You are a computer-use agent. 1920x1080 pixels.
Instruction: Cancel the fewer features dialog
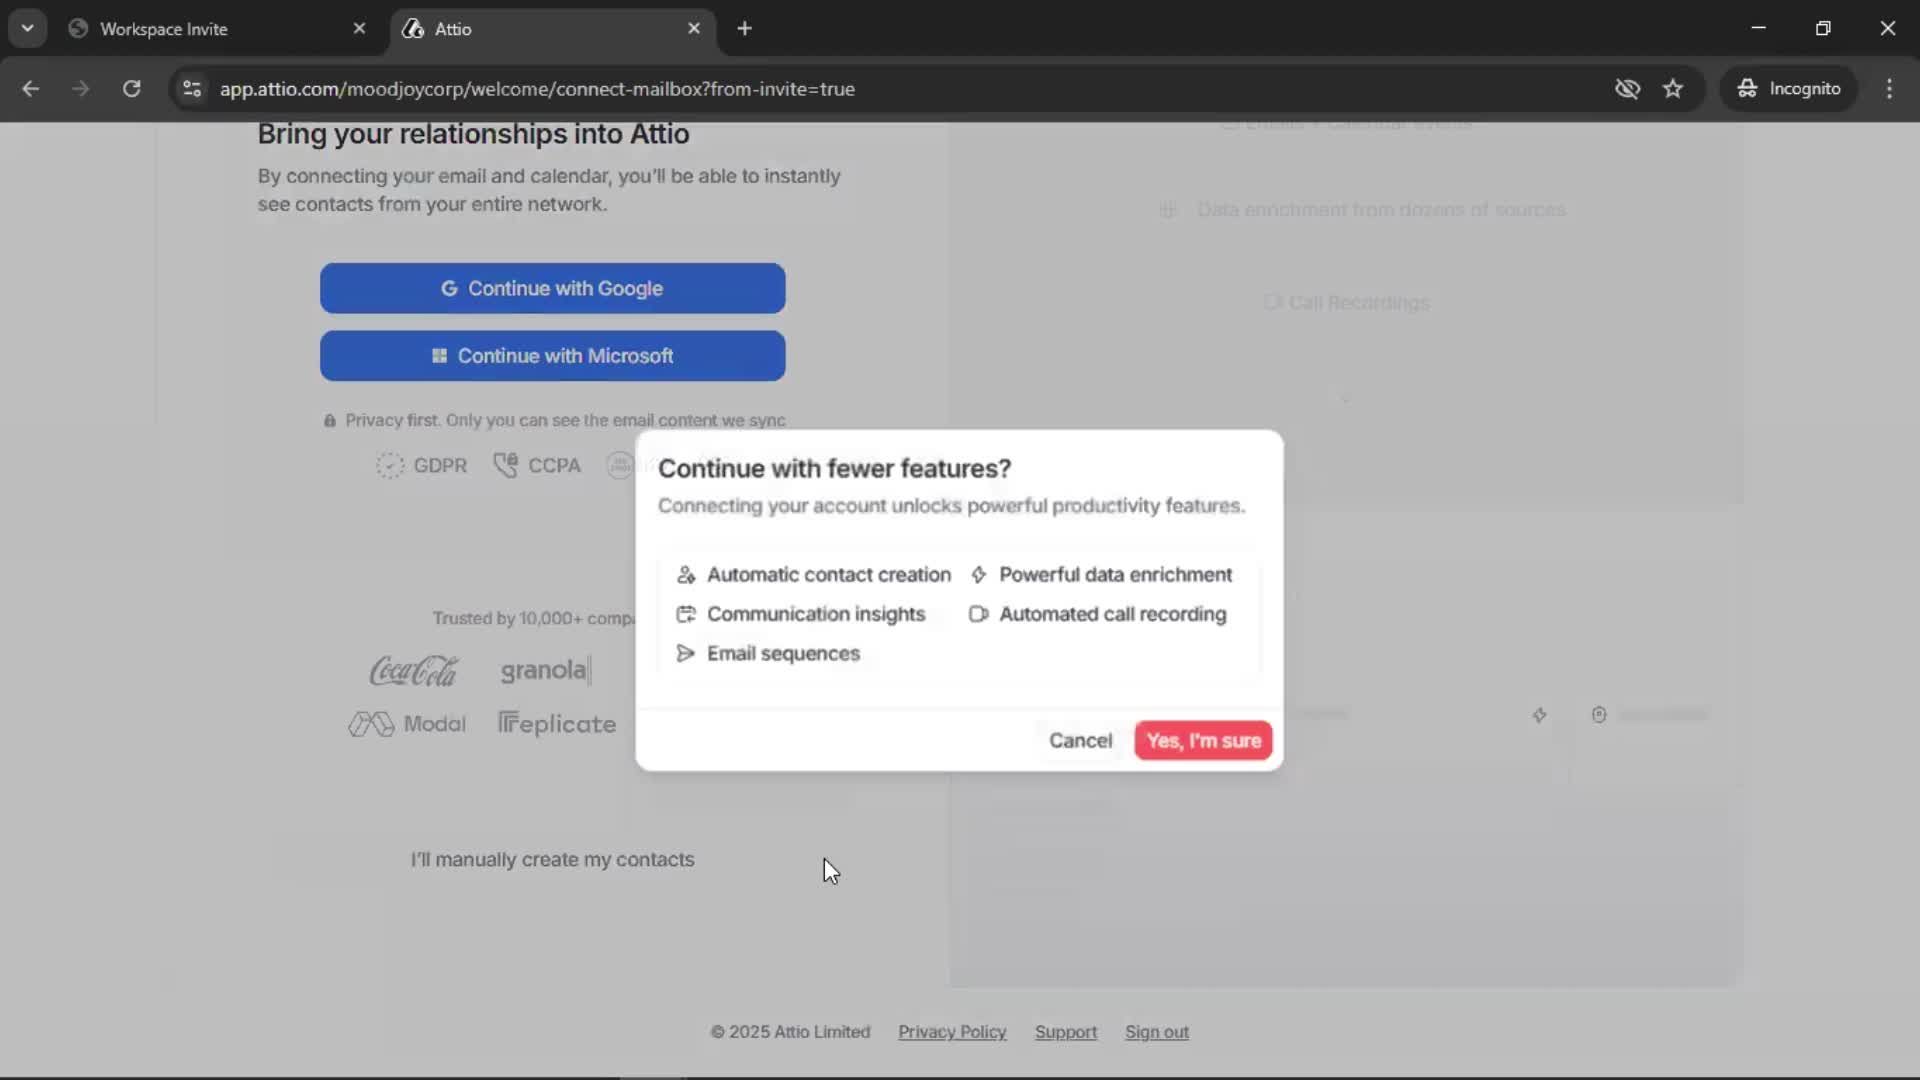(x=1080, y=740)
